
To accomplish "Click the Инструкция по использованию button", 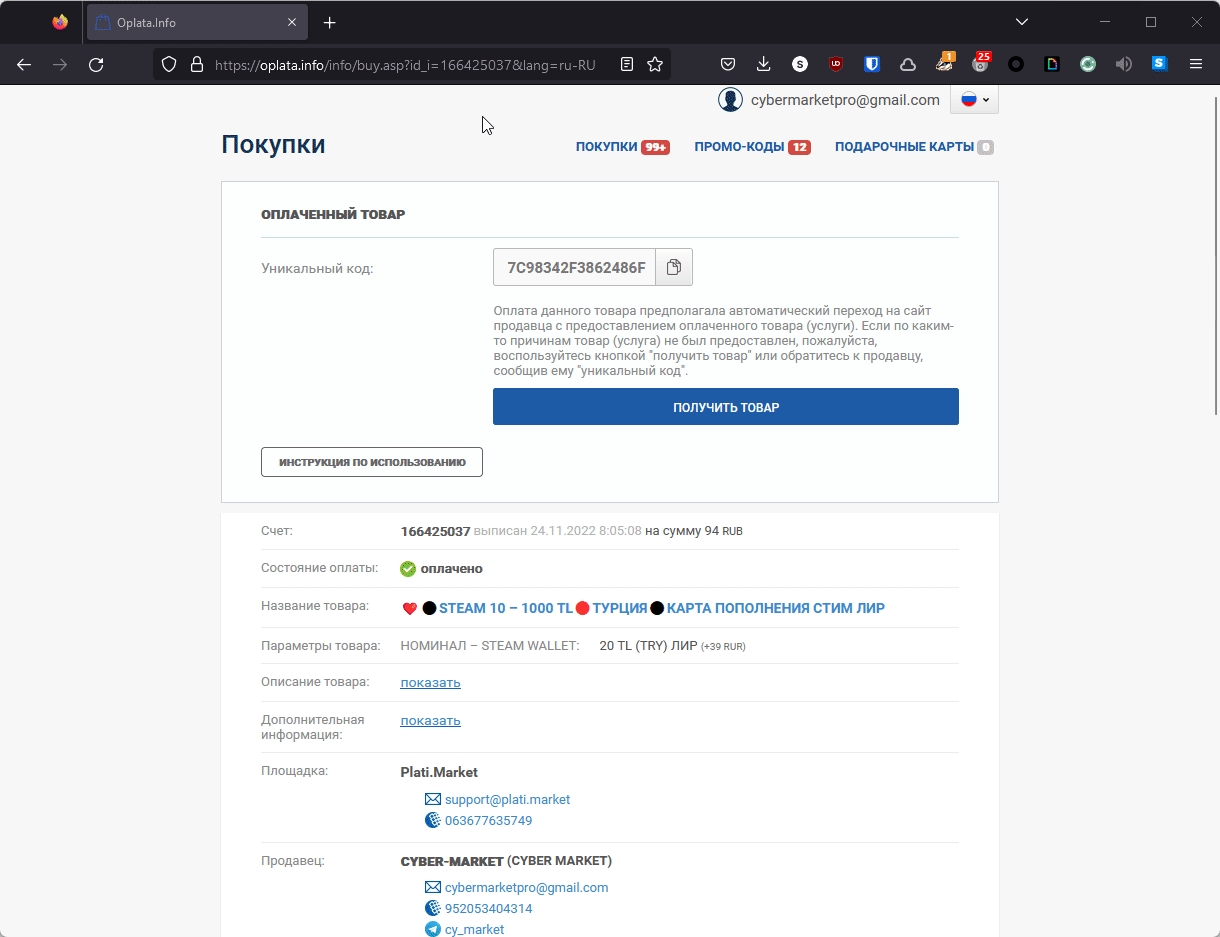I will pos(372,462).
